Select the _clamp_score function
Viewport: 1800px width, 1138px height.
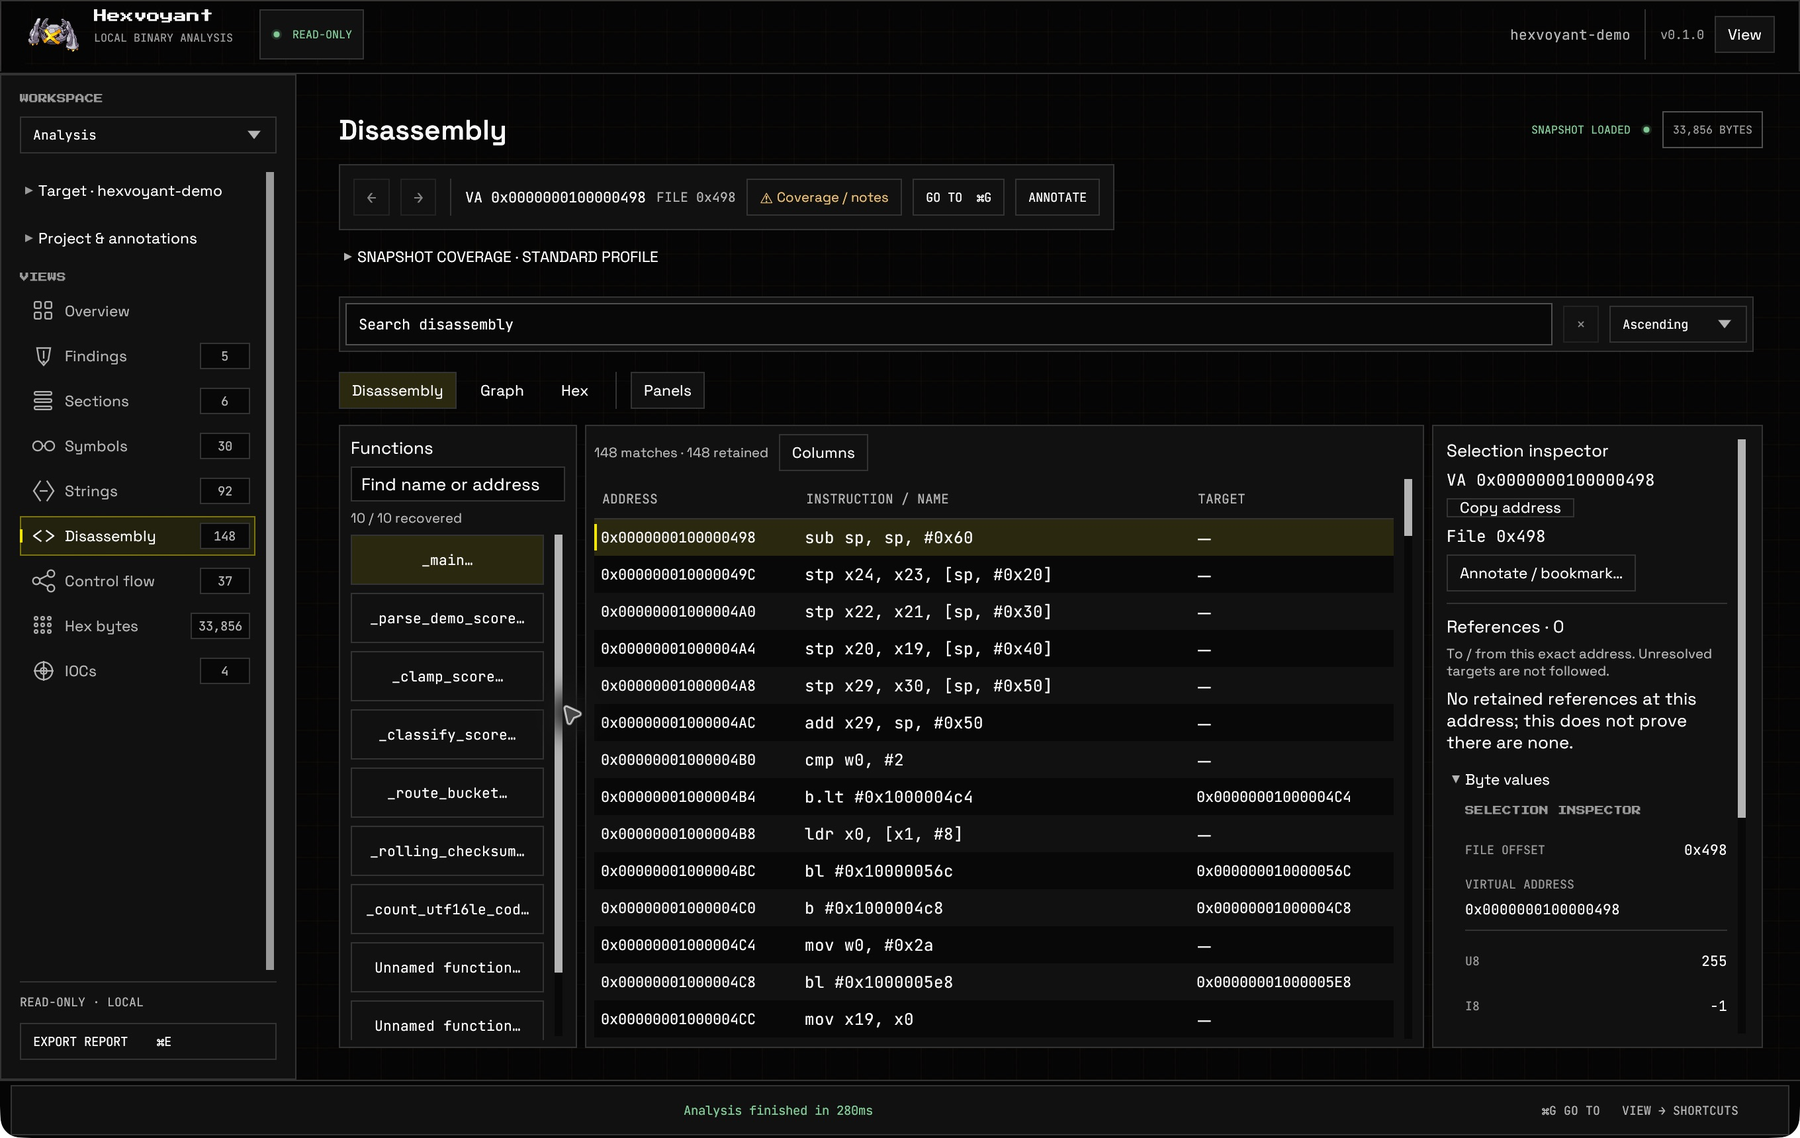point(447,676)
